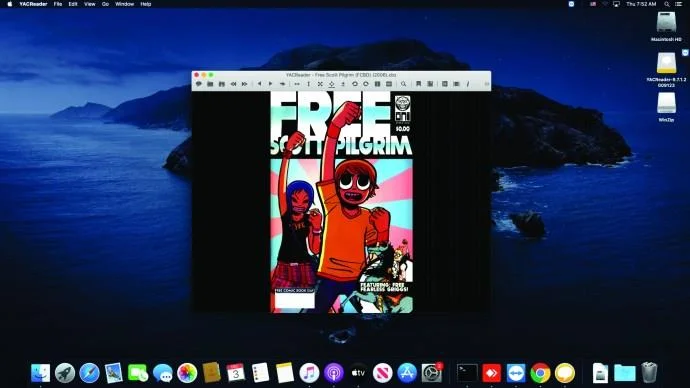
Task: Open the Window menu
Action: (125, 4)
